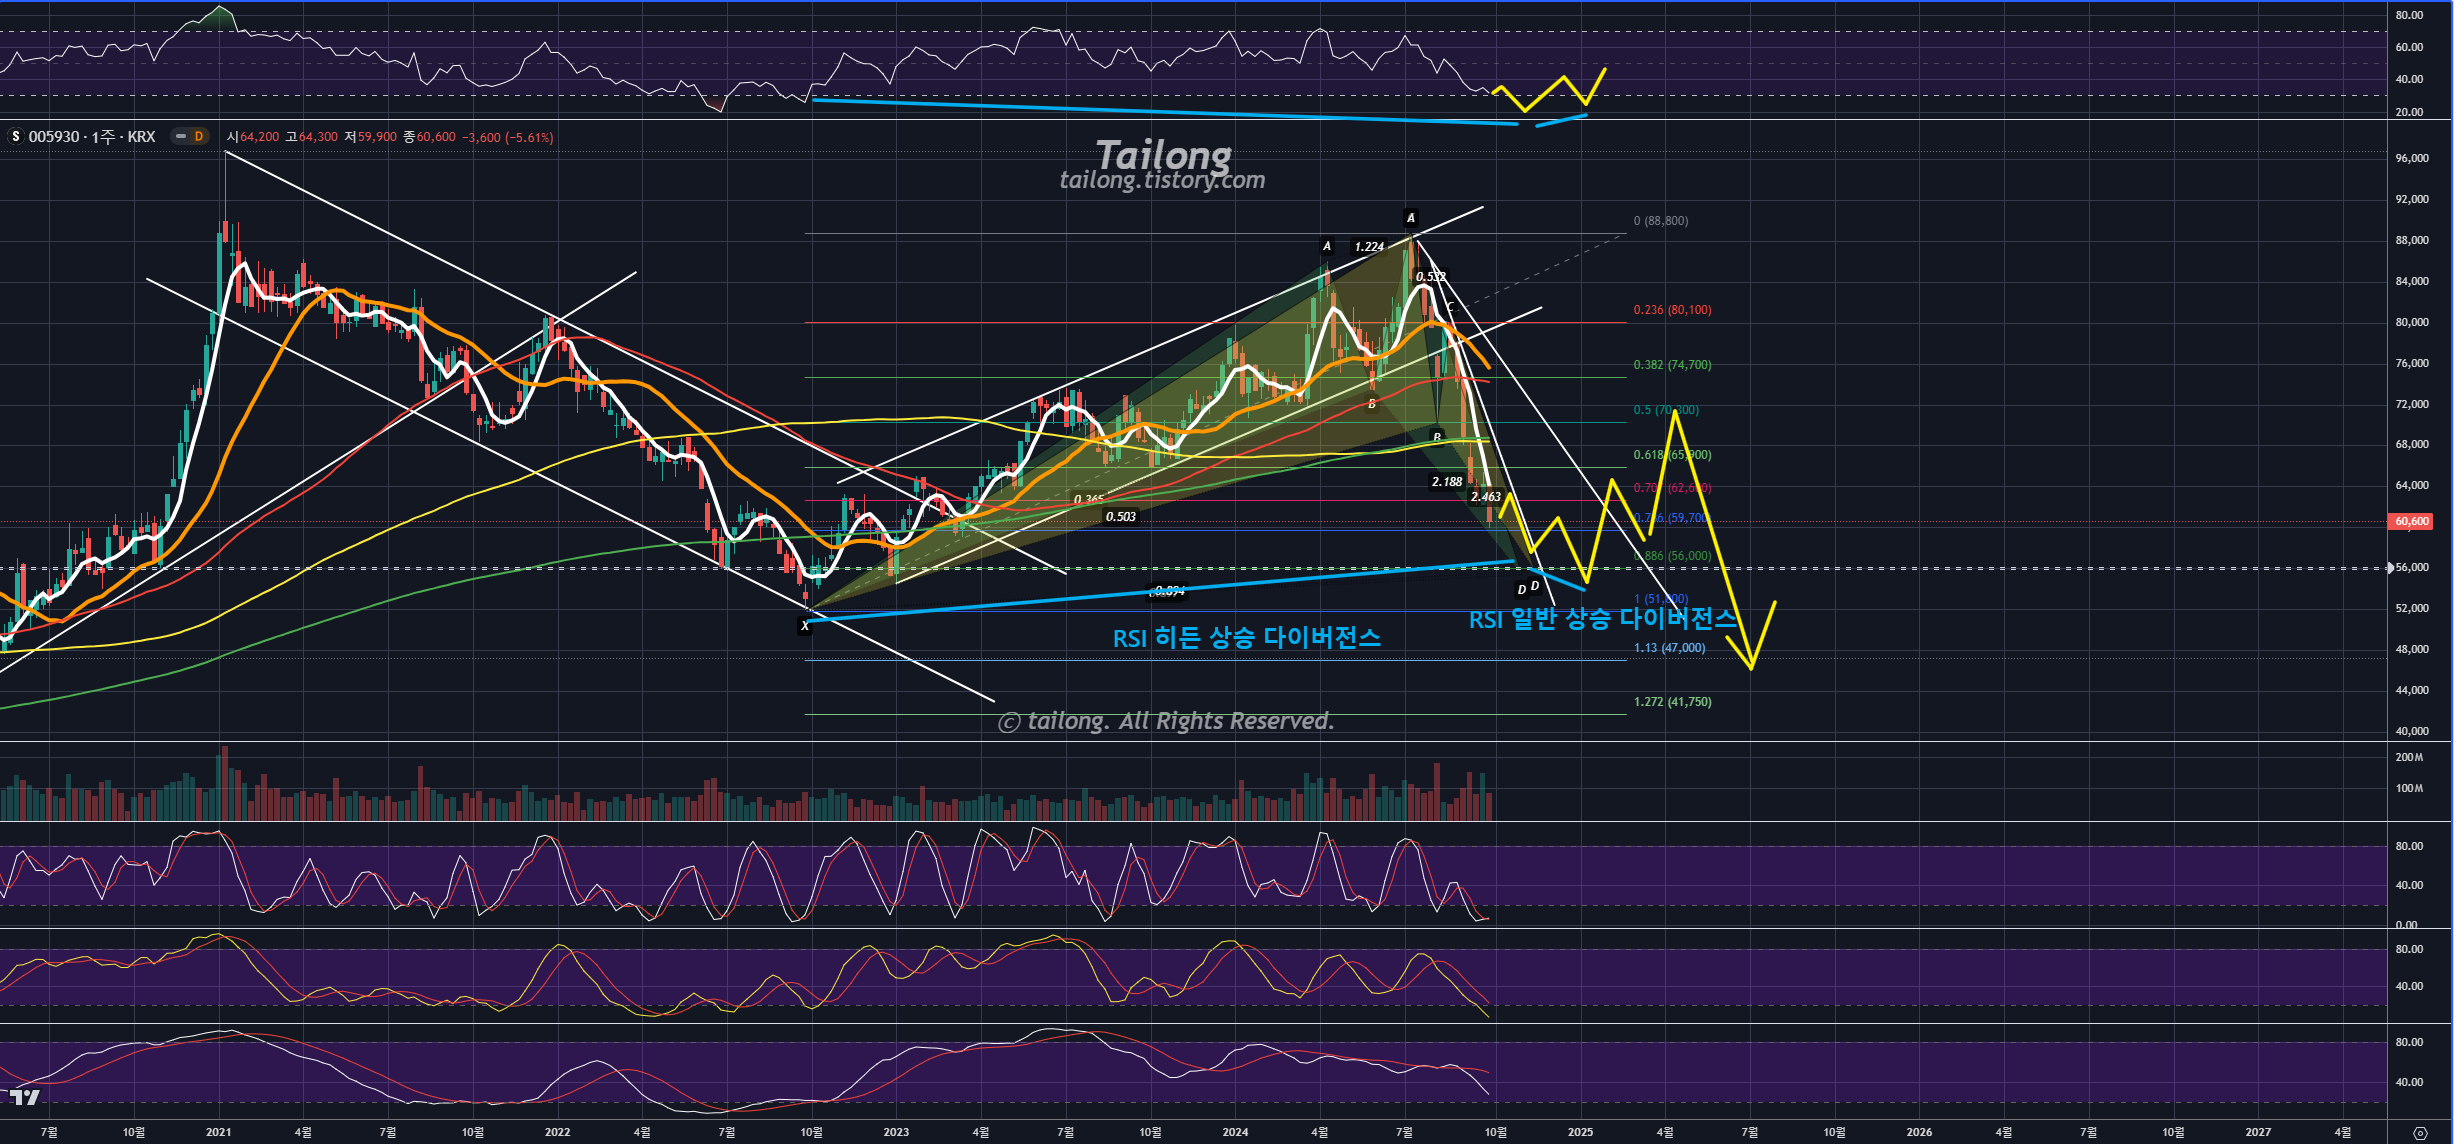The width and height of the screenshot is (2454, 1144).
Task: Click the 2025 marker on time axis
Action: (x=1580, y=1132)
